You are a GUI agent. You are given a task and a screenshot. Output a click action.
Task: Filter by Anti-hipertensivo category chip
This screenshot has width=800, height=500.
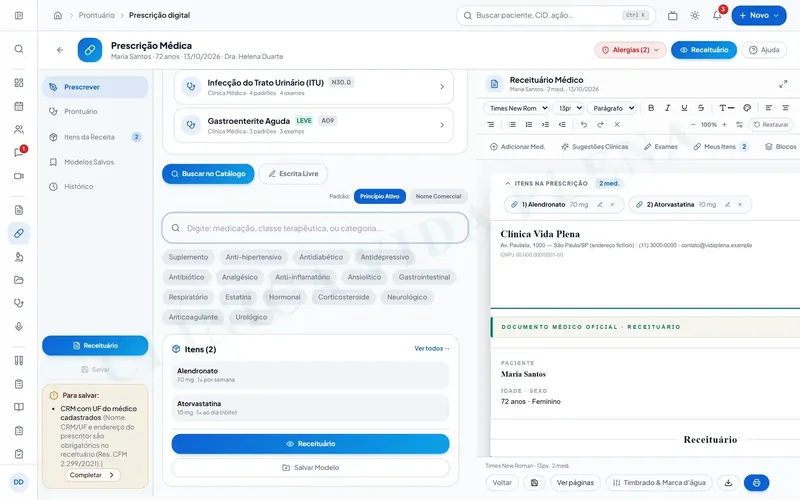tap(254, 257)
